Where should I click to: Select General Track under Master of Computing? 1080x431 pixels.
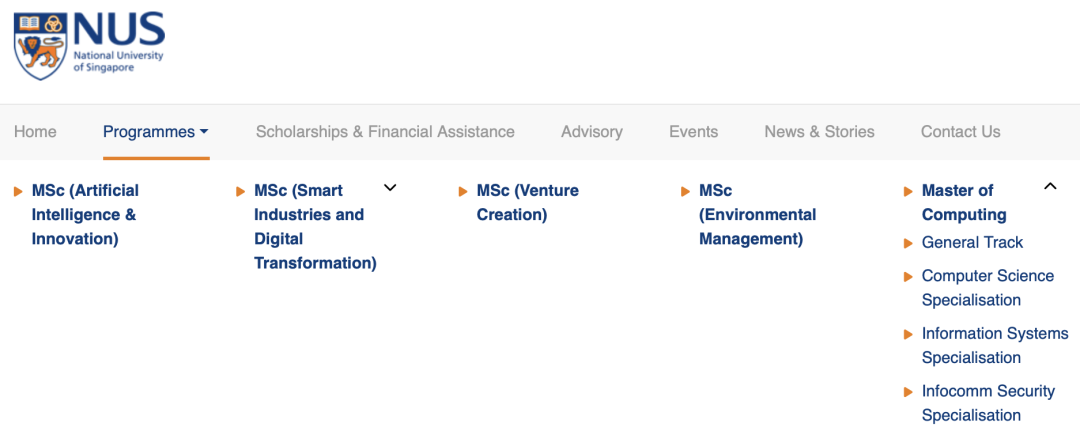coord(973,242)
